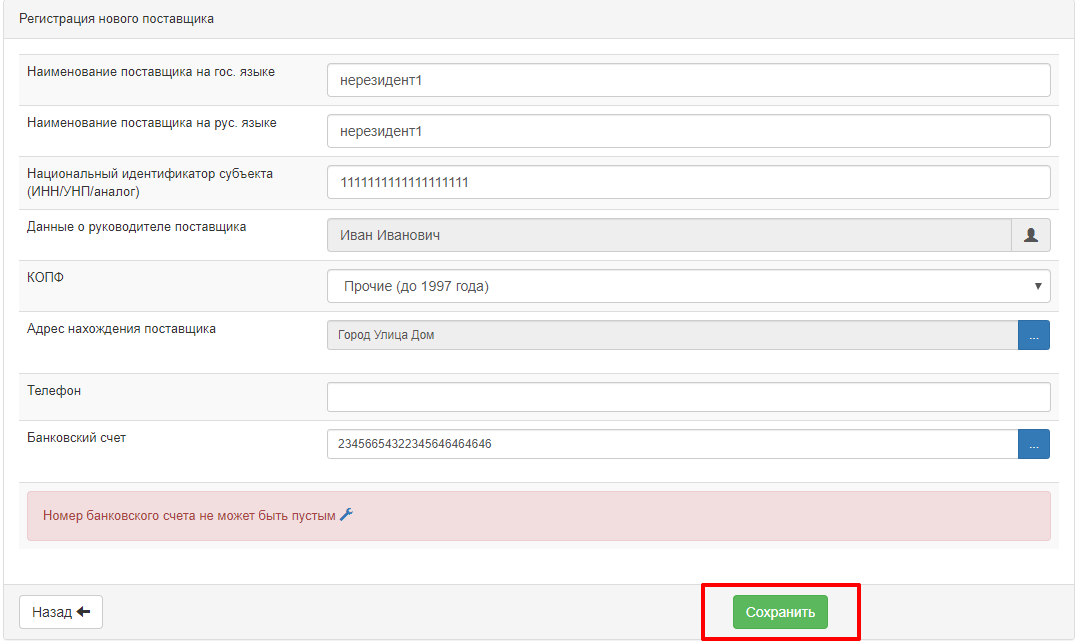The image size is (1075, 641).
Task: Click the Телефон field label
Action: click(54, 391)
